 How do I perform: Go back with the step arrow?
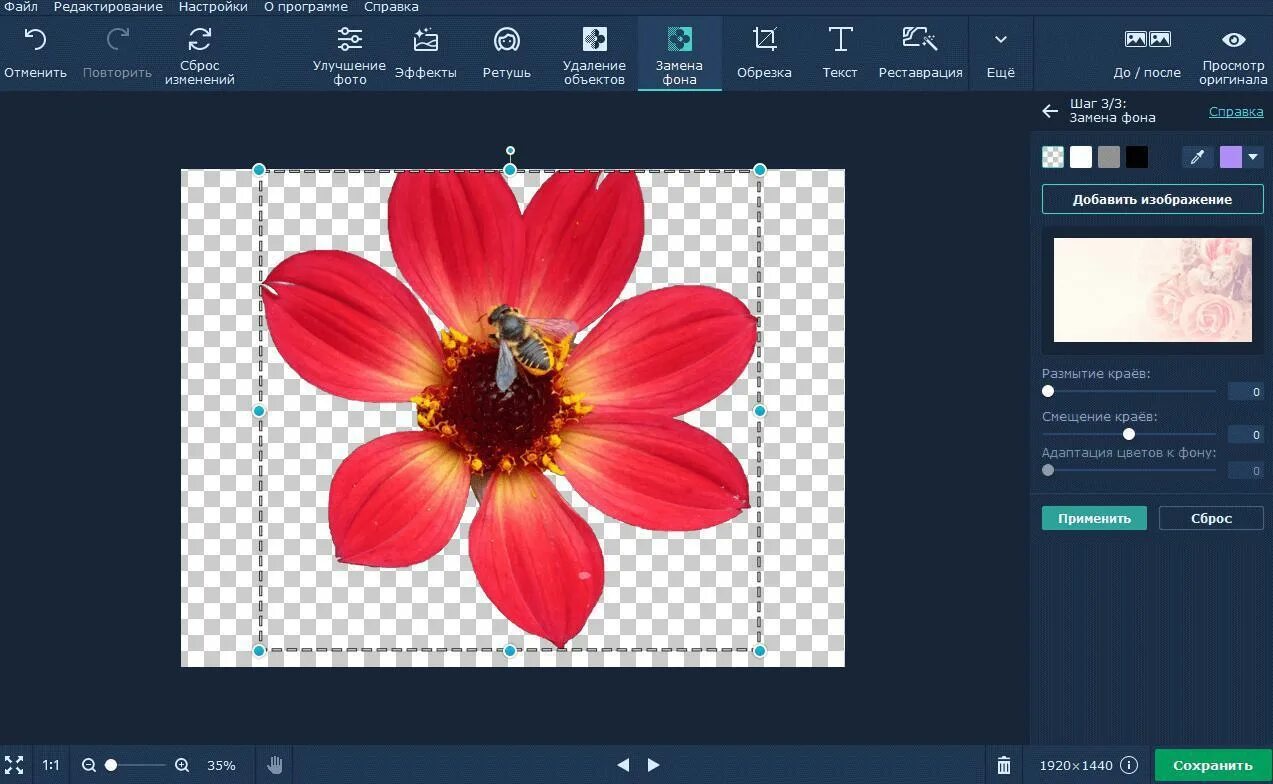point(1050,111)
